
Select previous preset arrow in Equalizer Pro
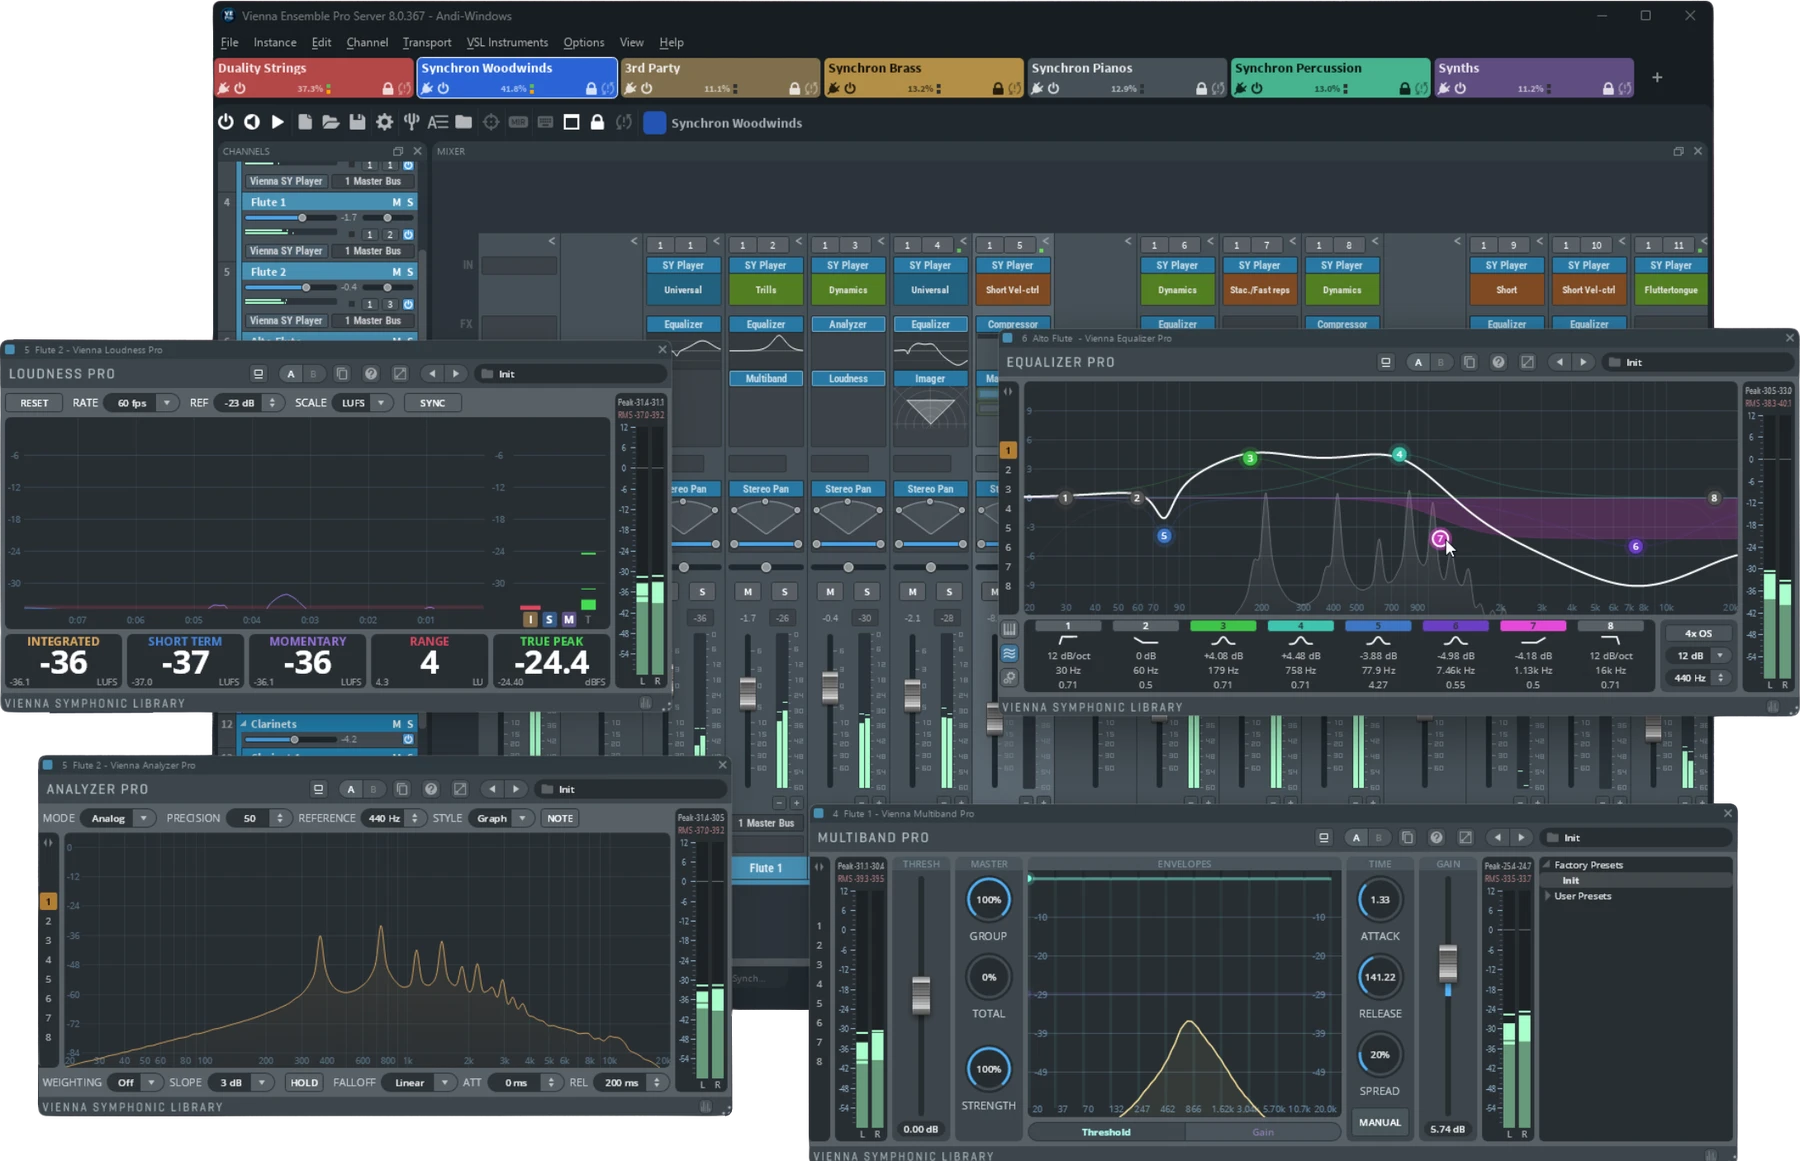coord(1559,362)
